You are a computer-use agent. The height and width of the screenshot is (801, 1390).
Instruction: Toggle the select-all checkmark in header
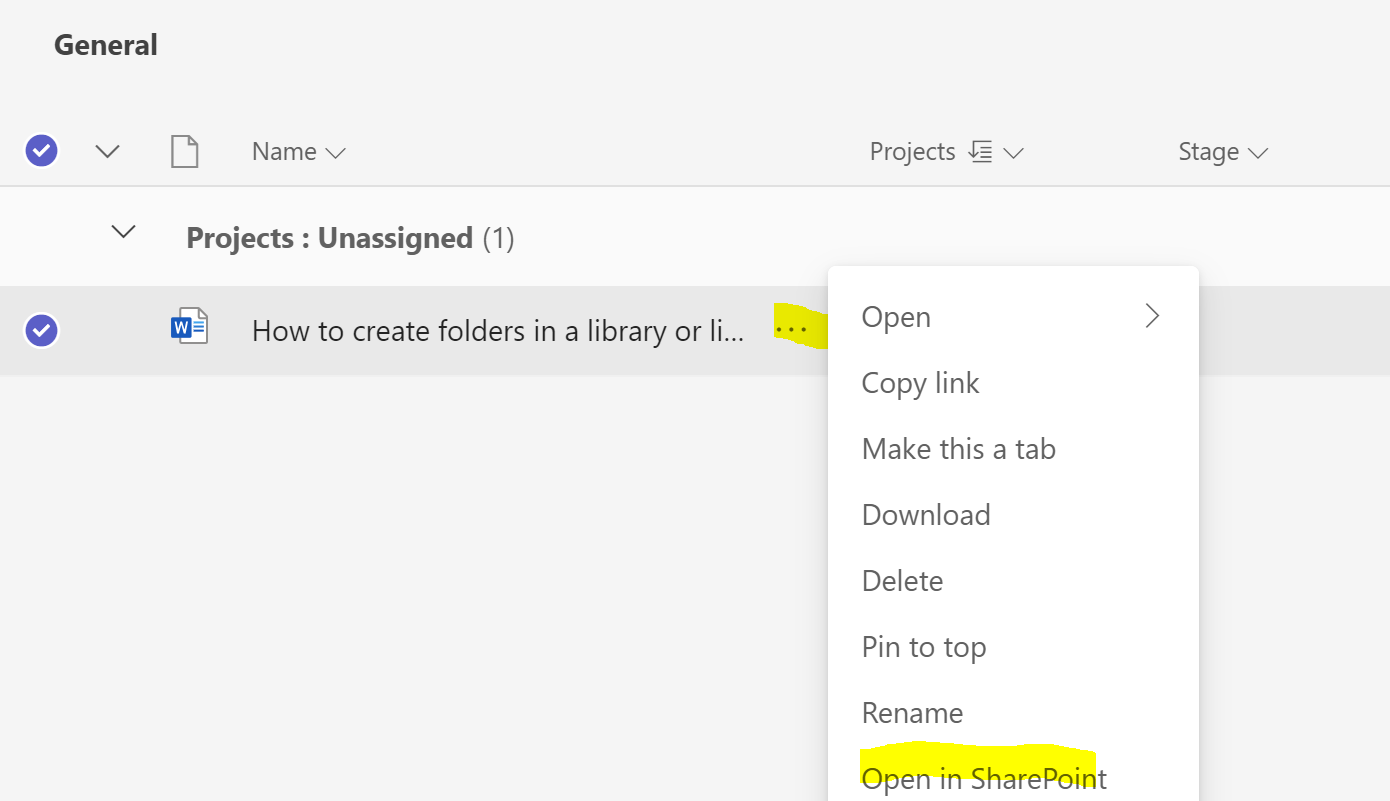click(x=41, y=151)
